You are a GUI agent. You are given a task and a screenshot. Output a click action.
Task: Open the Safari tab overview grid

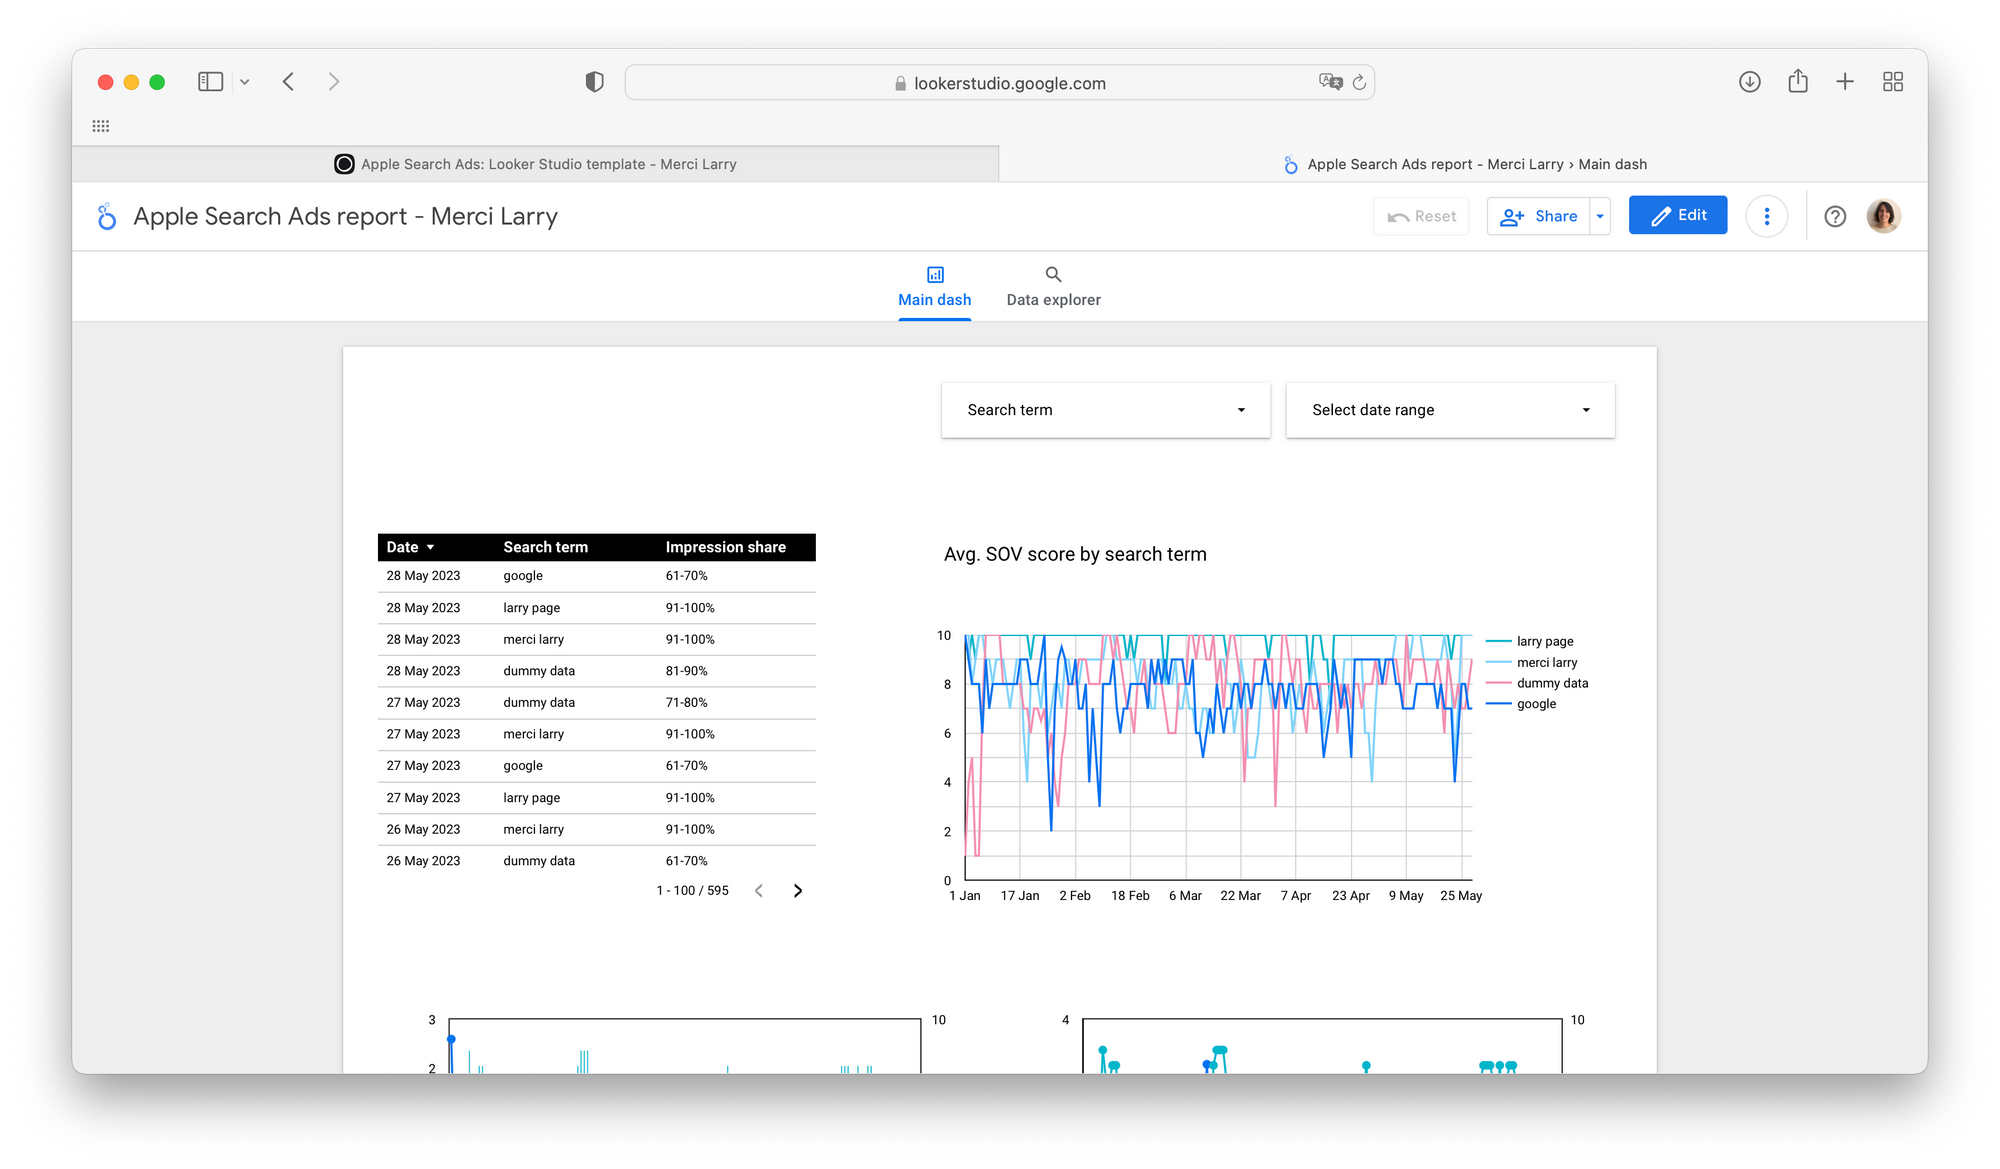click(1892, 82)
